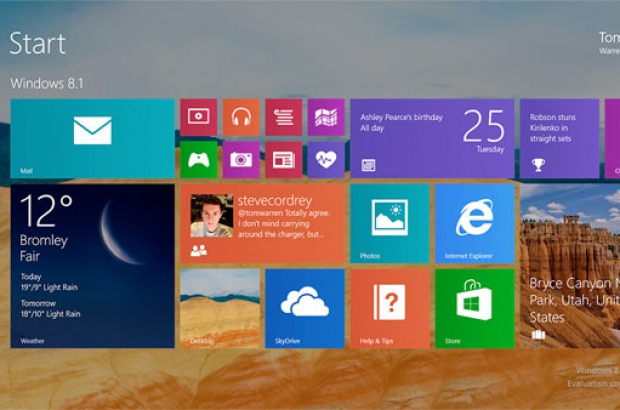Open the Help & Tips tile
The height and width of the screenshot is (410, 620).
coord(390,308)
